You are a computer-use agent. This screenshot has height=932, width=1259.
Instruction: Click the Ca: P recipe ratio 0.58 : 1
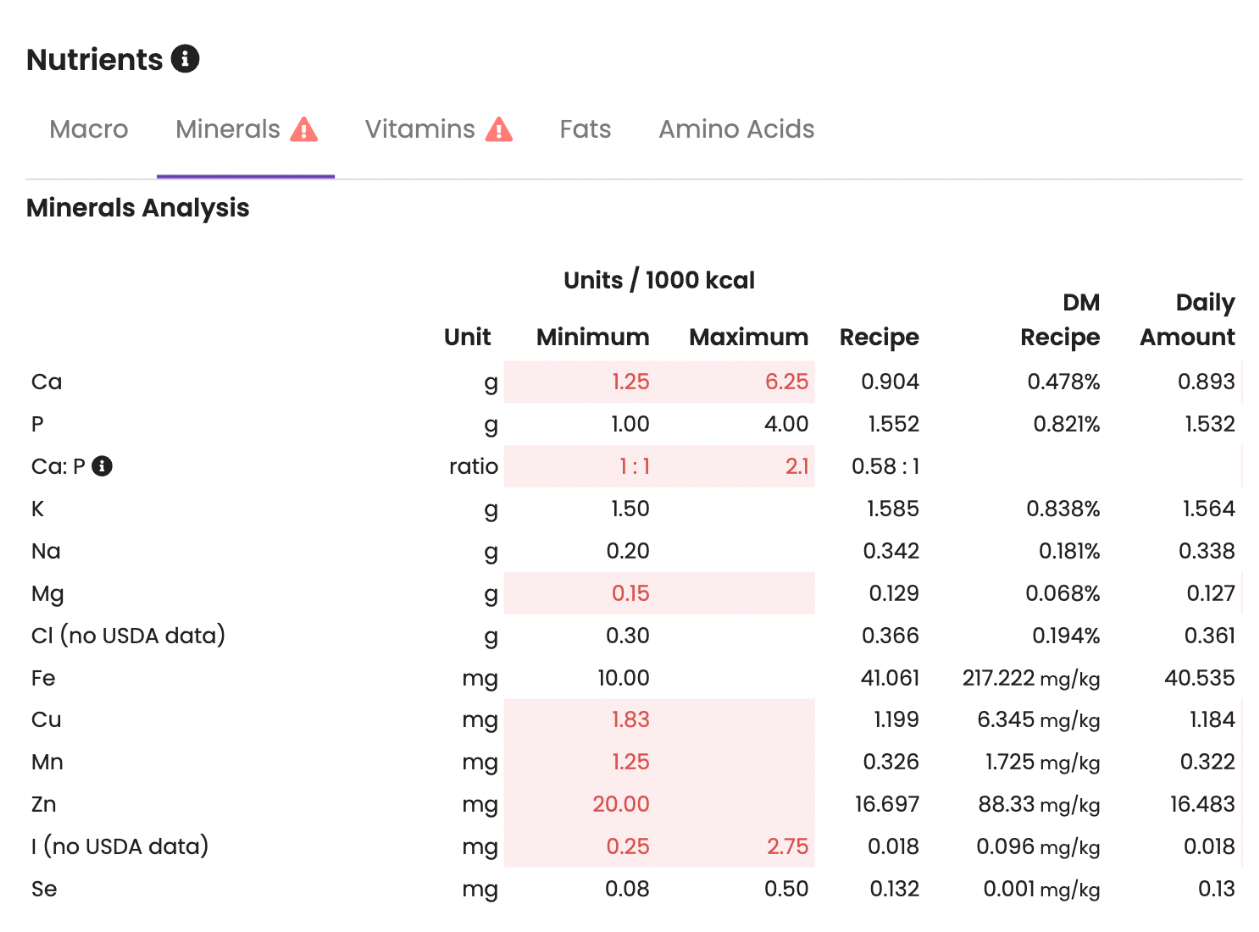pos(885,466)
